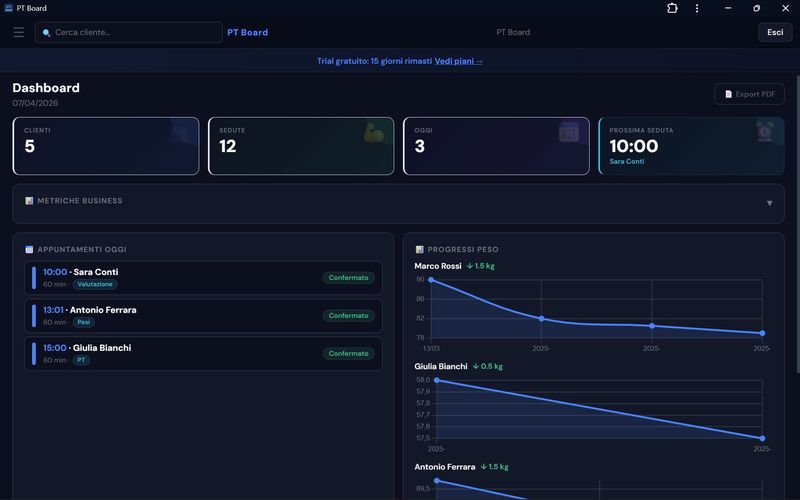This screenshot has height=500, width=800.
Task: Focus the Cerca cliente search field
Action: click(129, 32)
